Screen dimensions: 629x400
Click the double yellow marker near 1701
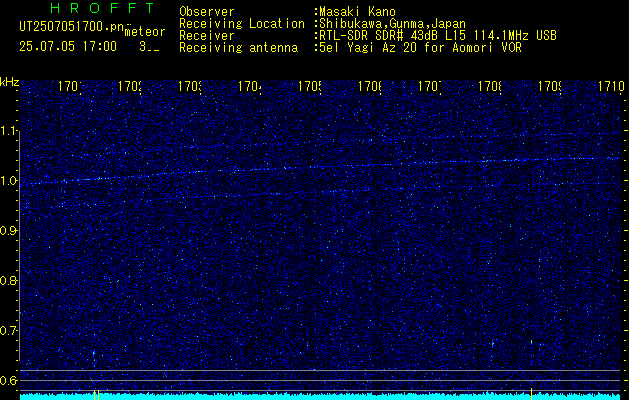(96, 394)
